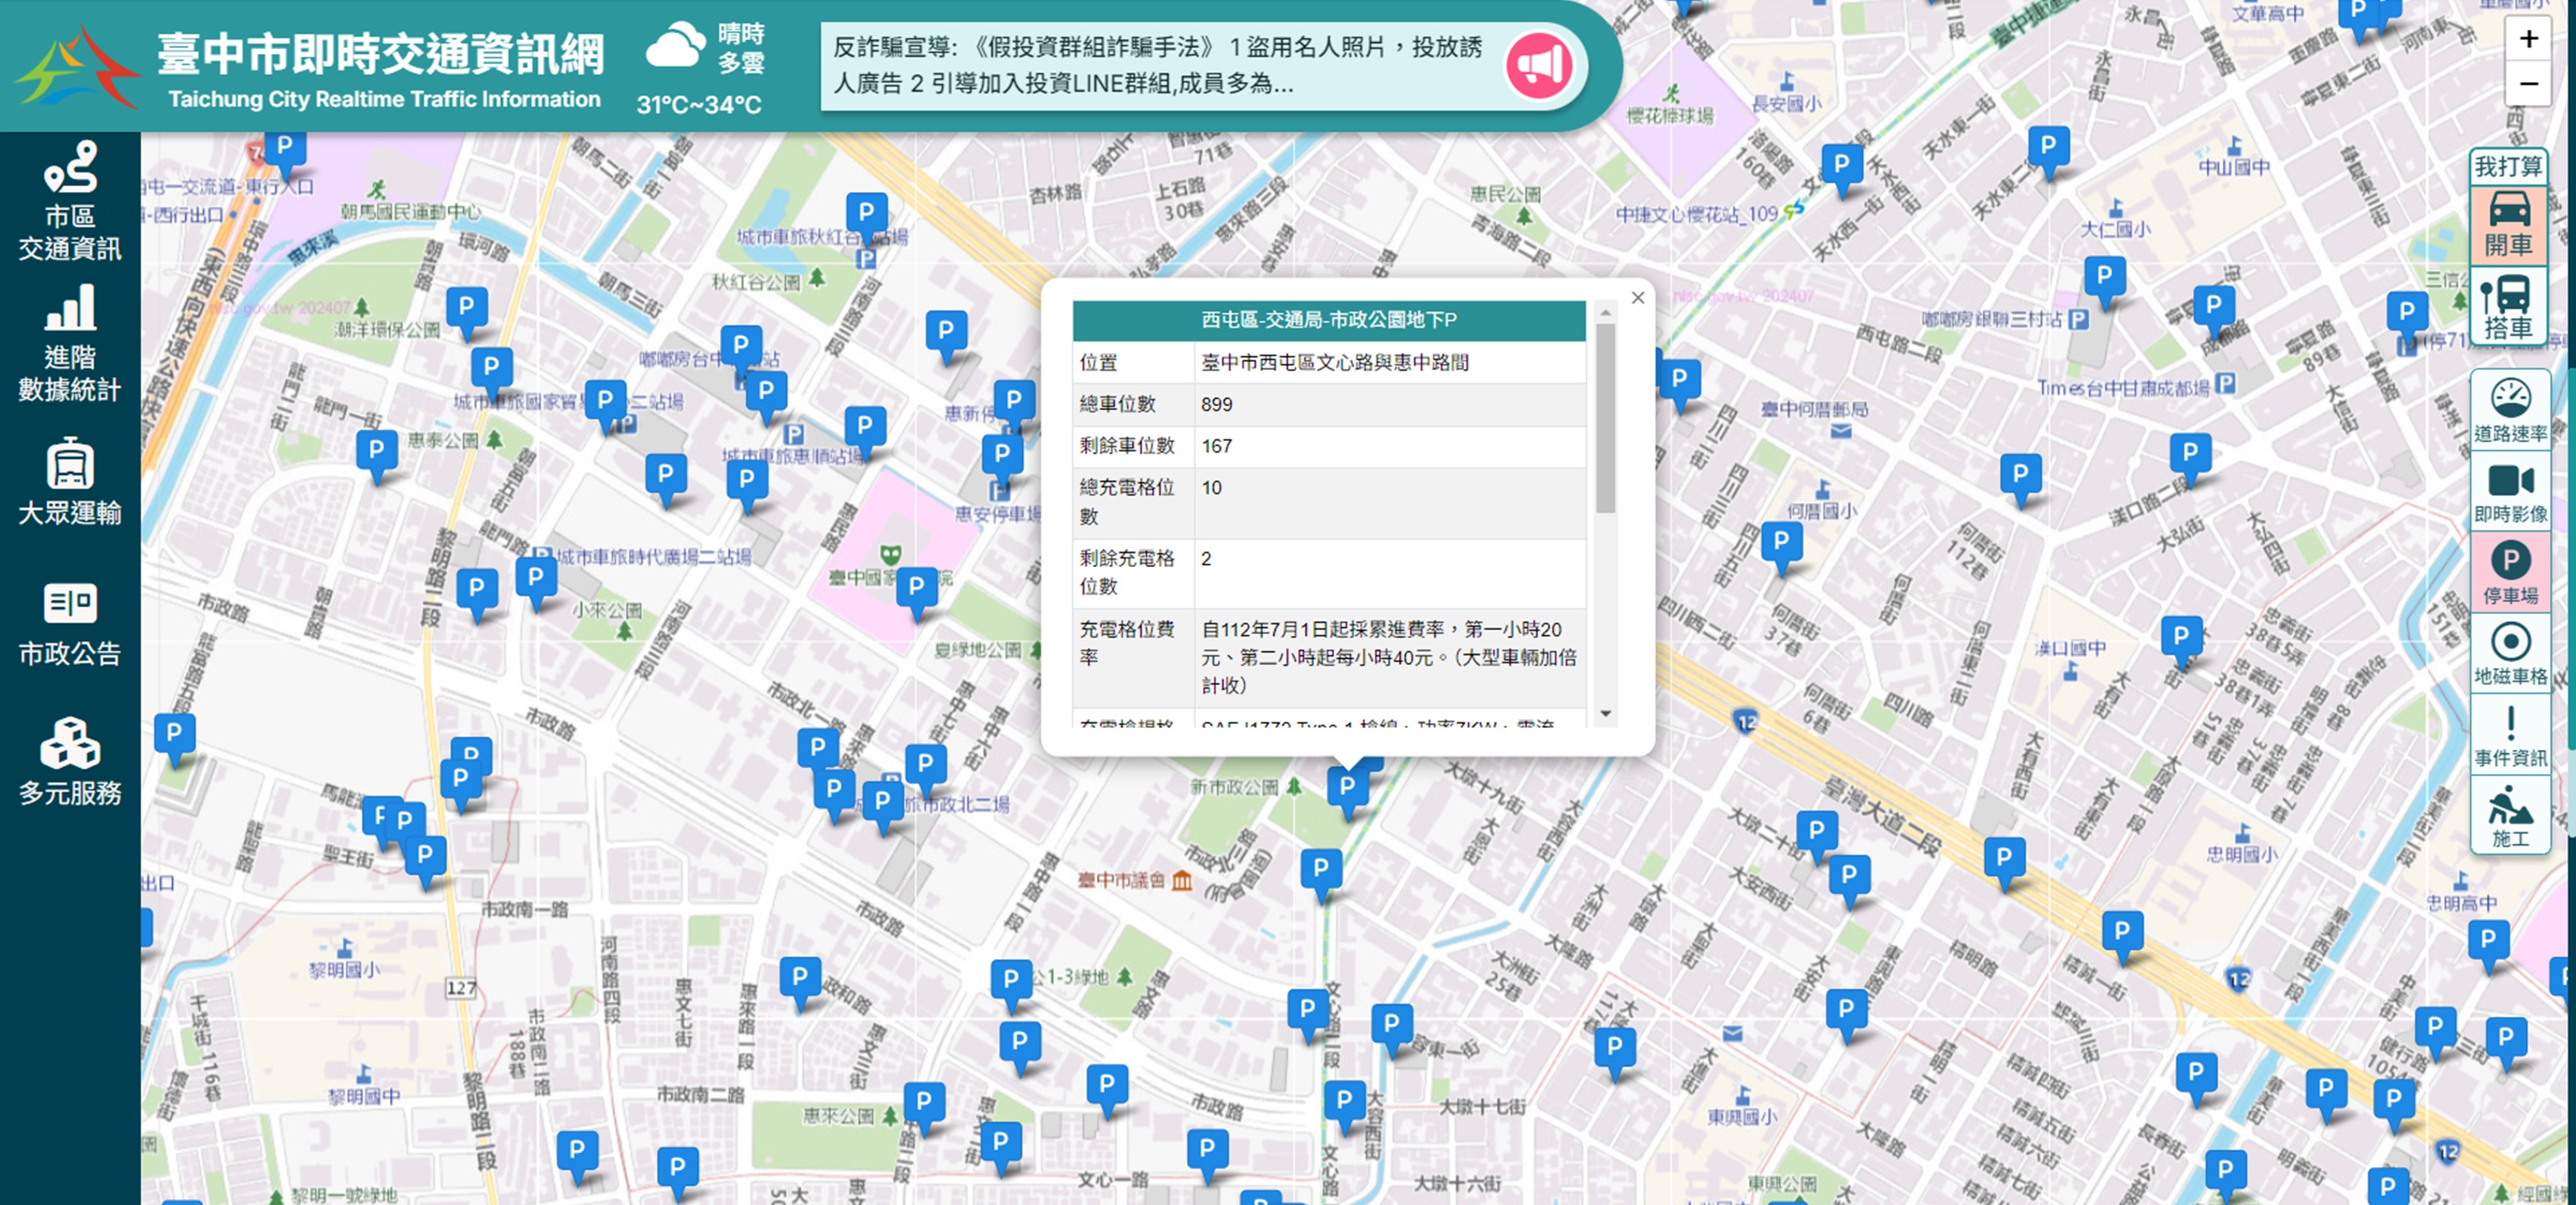Toggle the 道路速率 road speed layer
This screenshot has width=2576, height=1205.
tap(2510, 410)
